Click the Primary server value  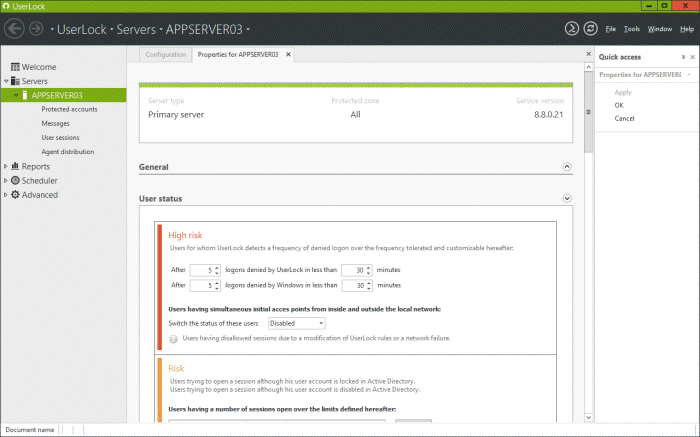(176, 115)
